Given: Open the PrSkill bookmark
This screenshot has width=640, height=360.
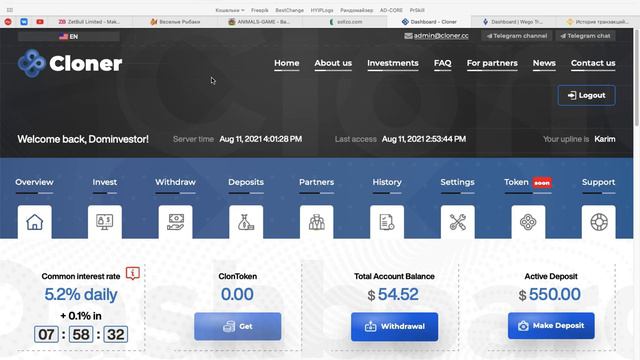Looking at the screenshot, I should (417, 10).
